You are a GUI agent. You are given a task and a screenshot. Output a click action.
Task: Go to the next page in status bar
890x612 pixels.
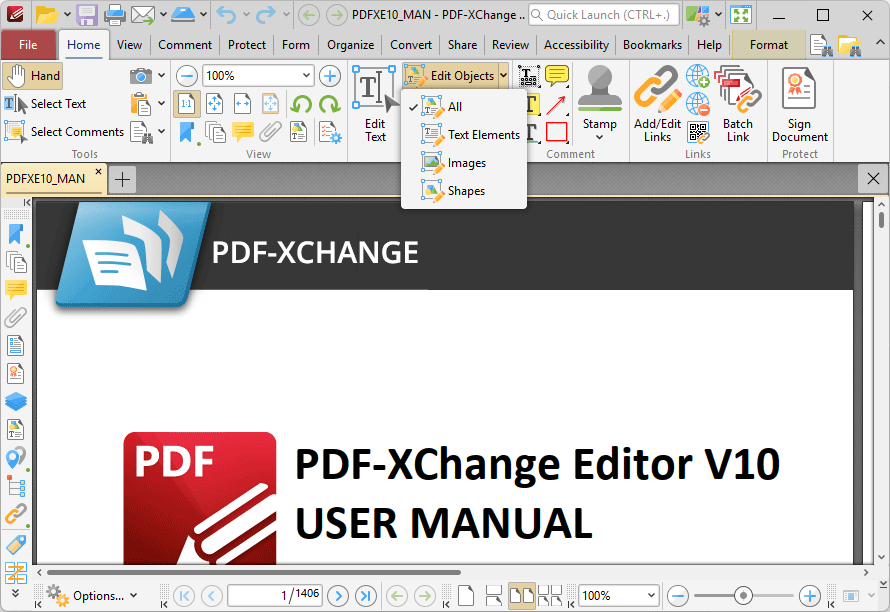point(338,596)
